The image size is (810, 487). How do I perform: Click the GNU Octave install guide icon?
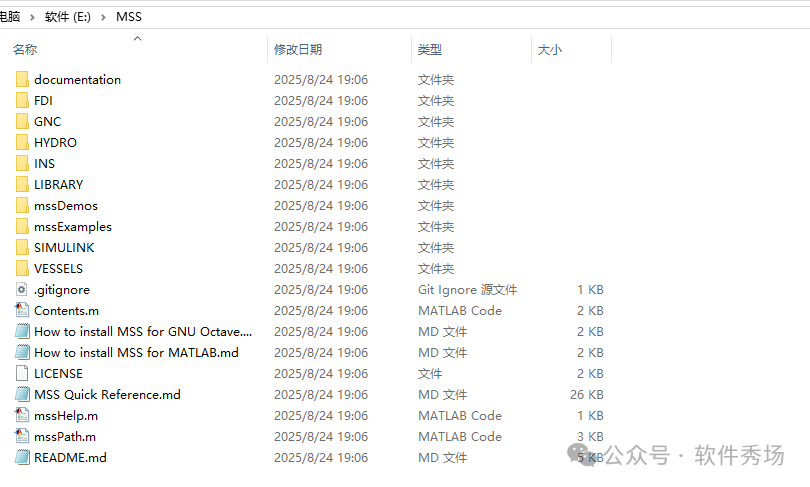click(x=22, y=332)
